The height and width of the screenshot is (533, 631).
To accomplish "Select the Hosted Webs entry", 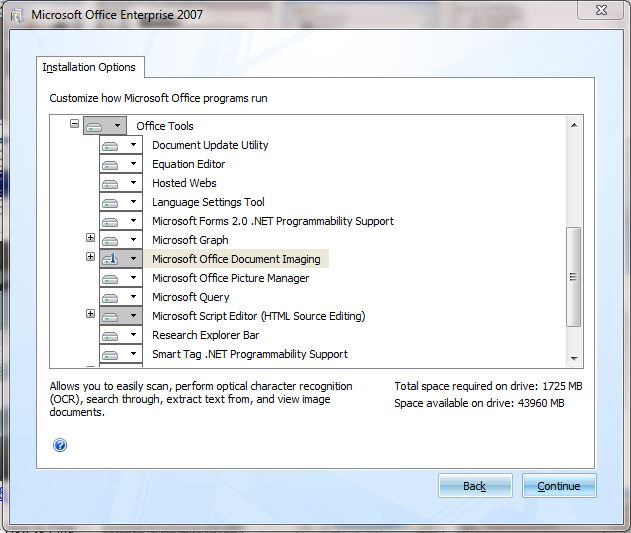I will (184, 183).
